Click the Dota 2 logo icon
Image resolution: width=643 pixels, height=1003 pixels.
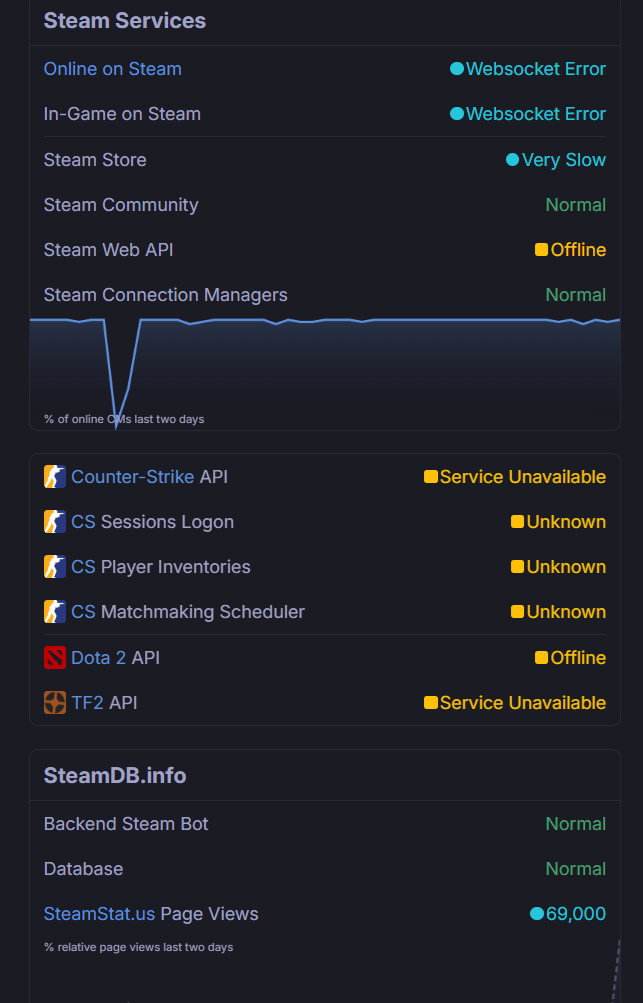tap(55, 658)
